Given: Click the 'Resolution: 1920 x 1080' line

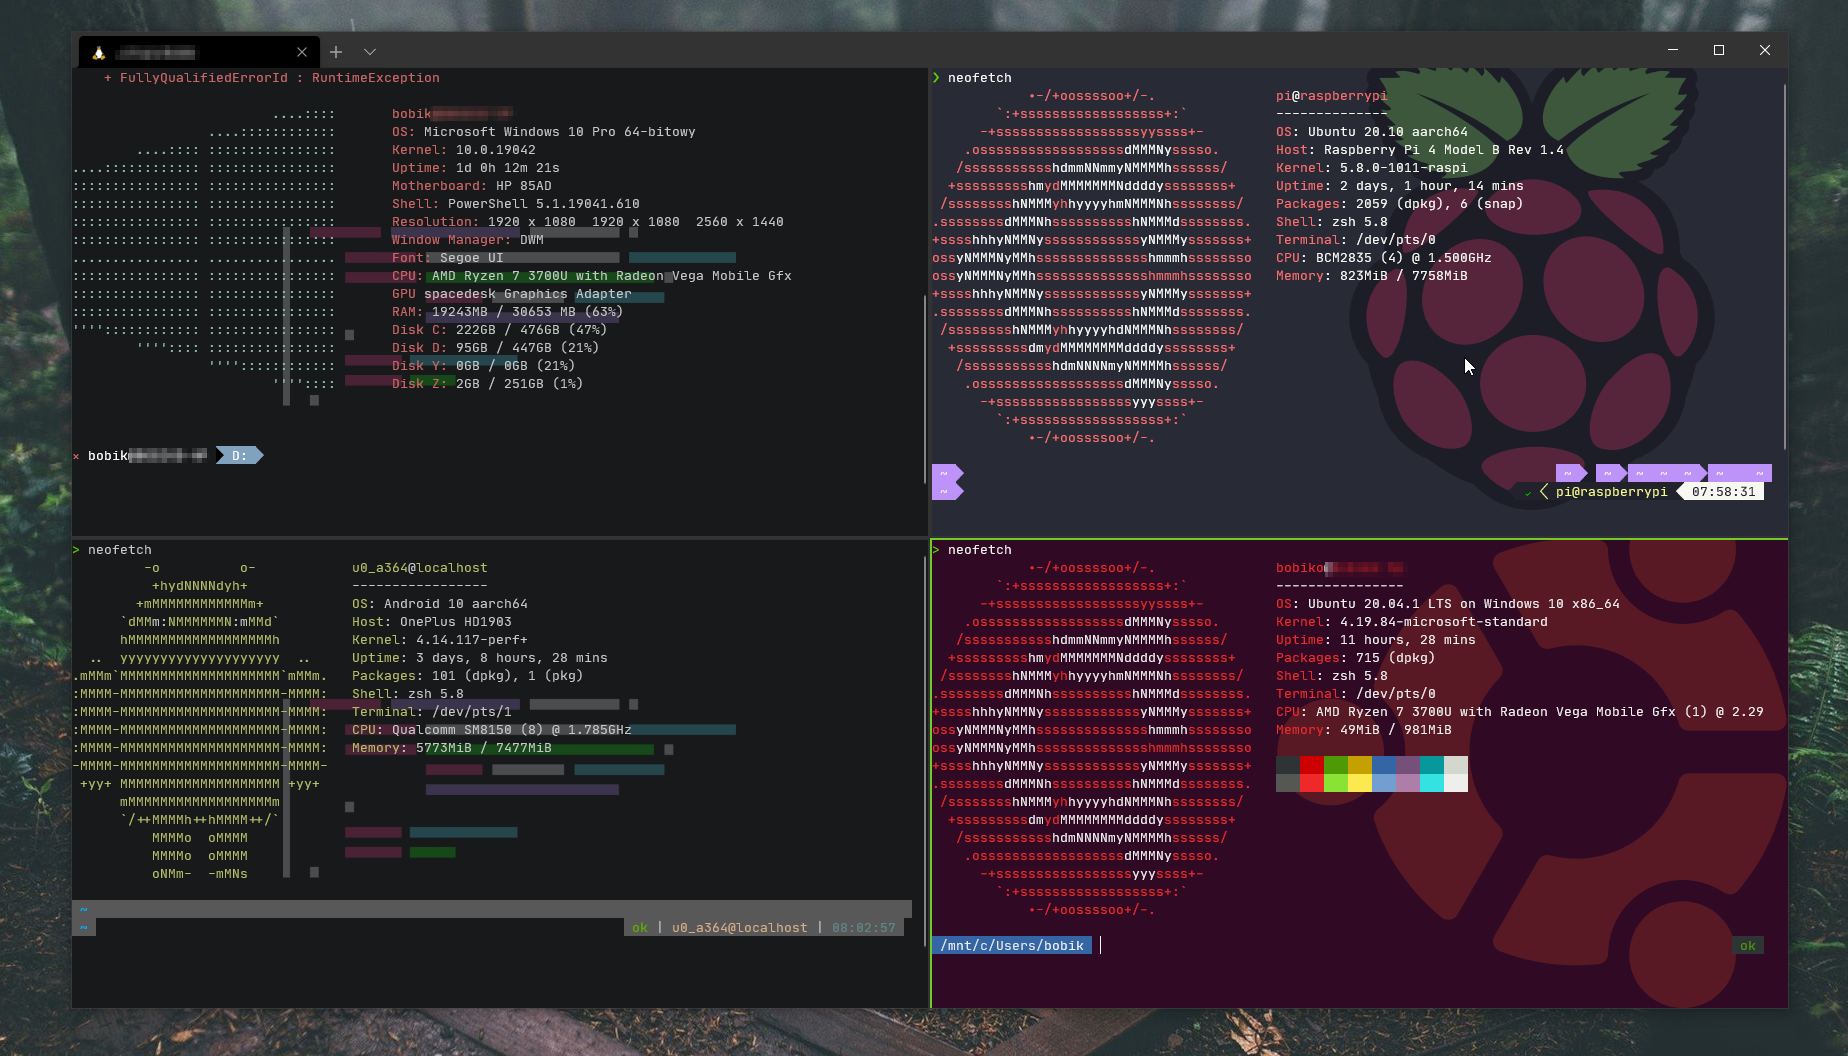Looking at the screenshot, I should tap(588, 222).
